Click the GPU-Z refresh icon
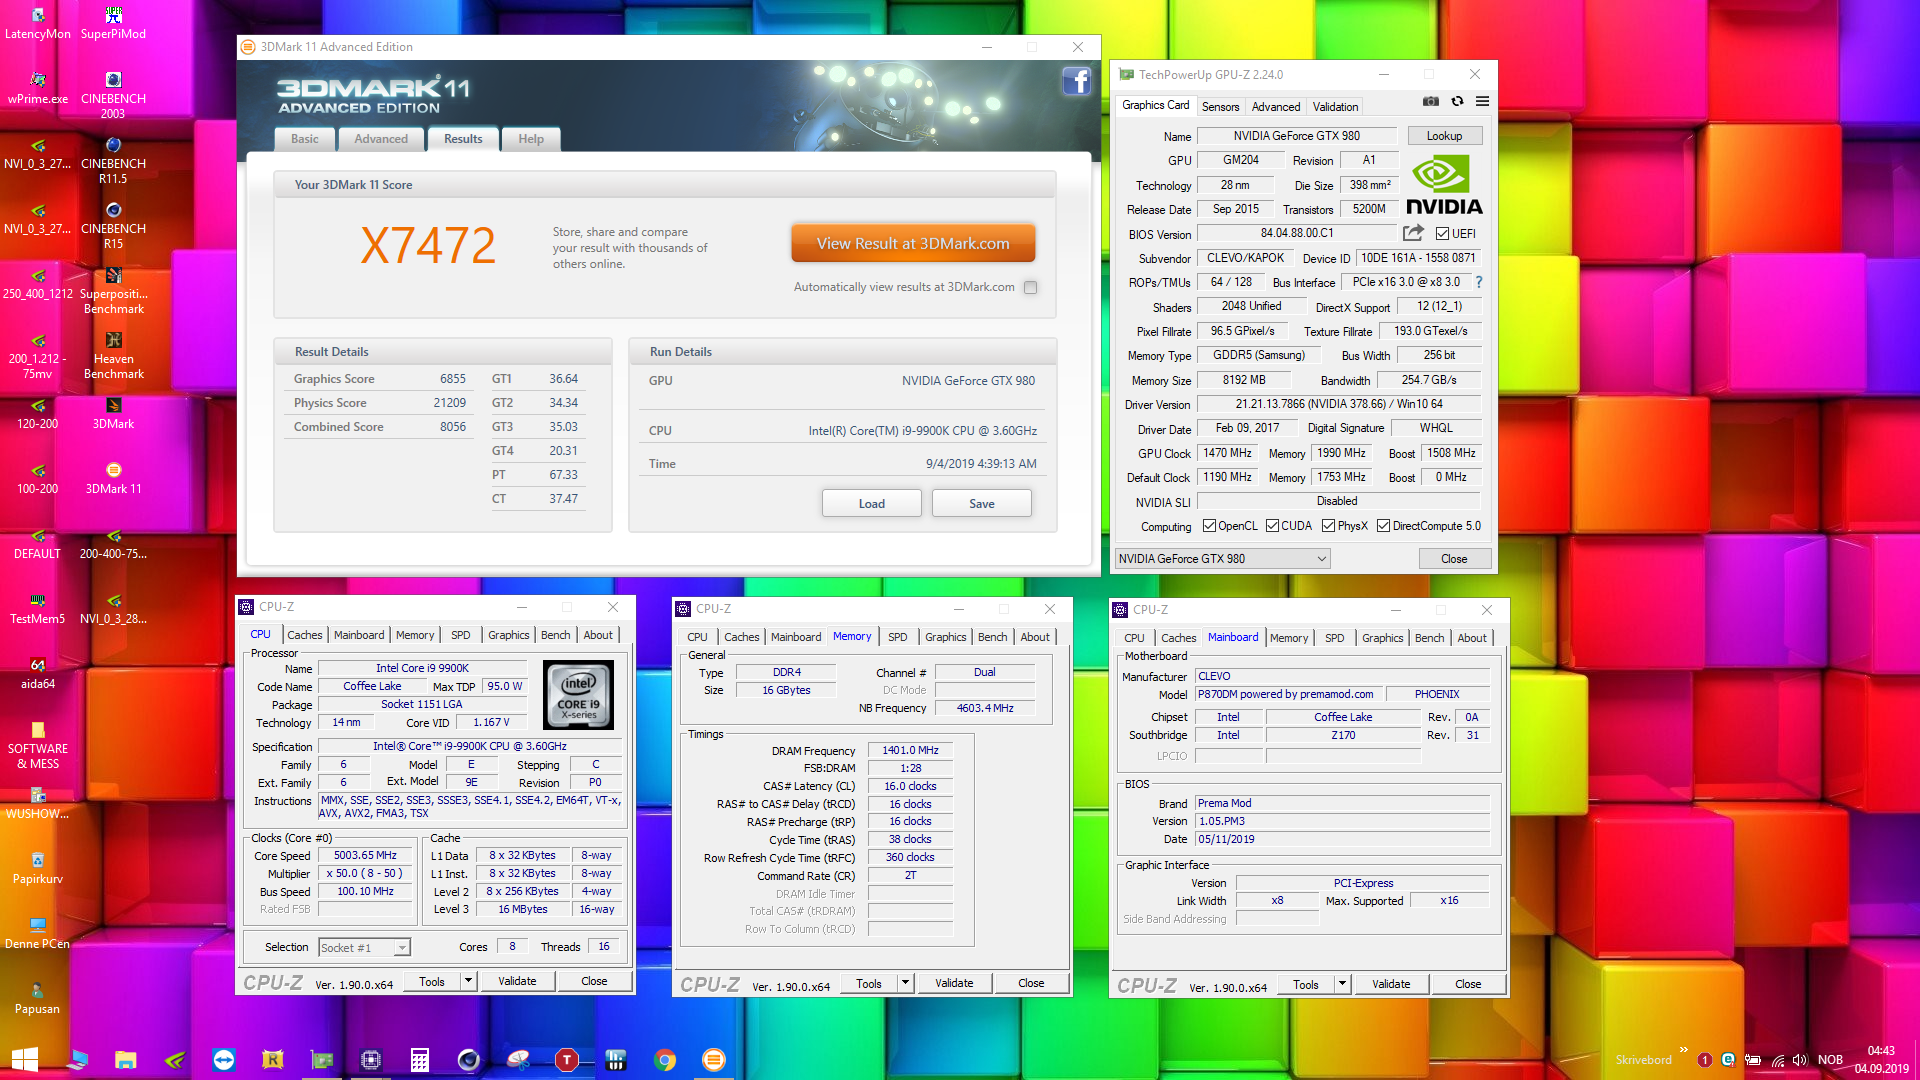 pos(1457,101)
